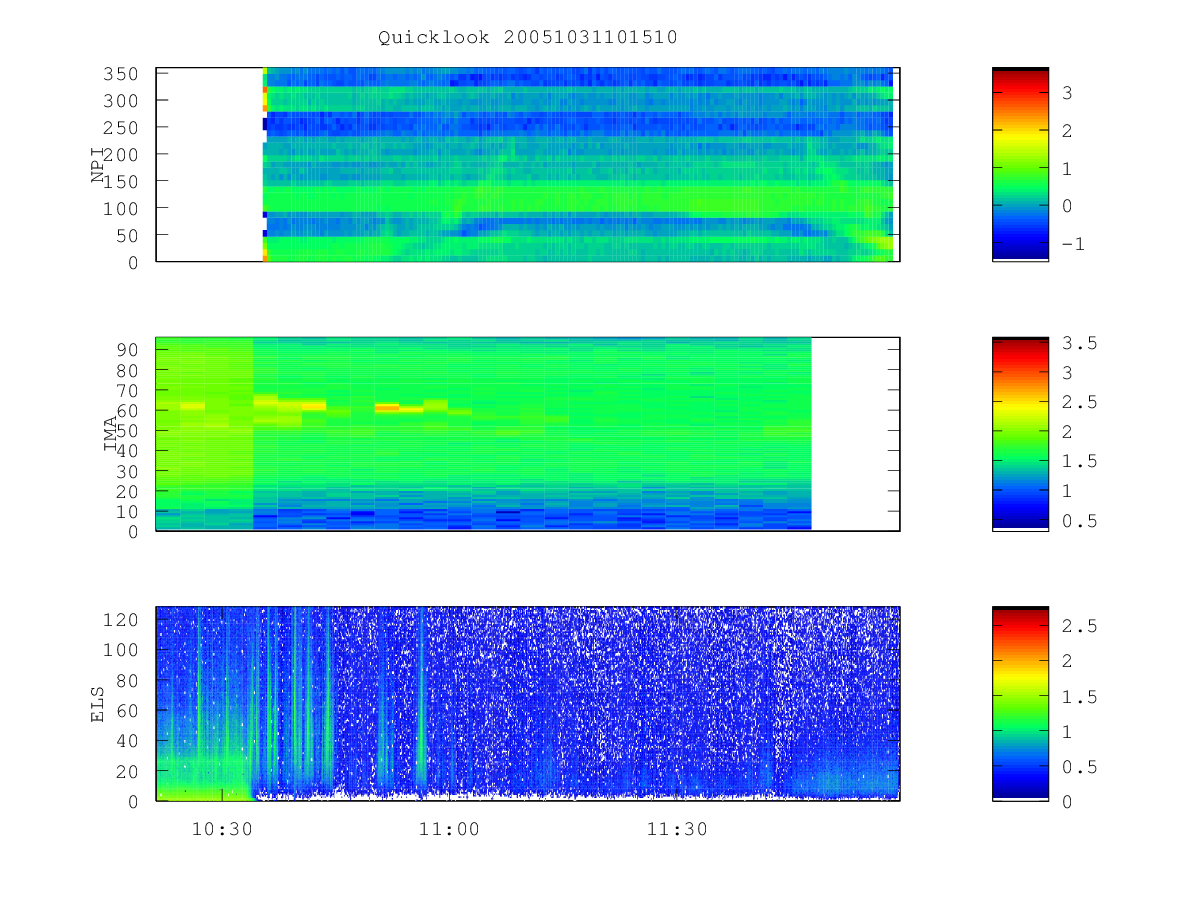Click the 10:30 time tick label
1200x900 pixels.
(x=222, y=829)
